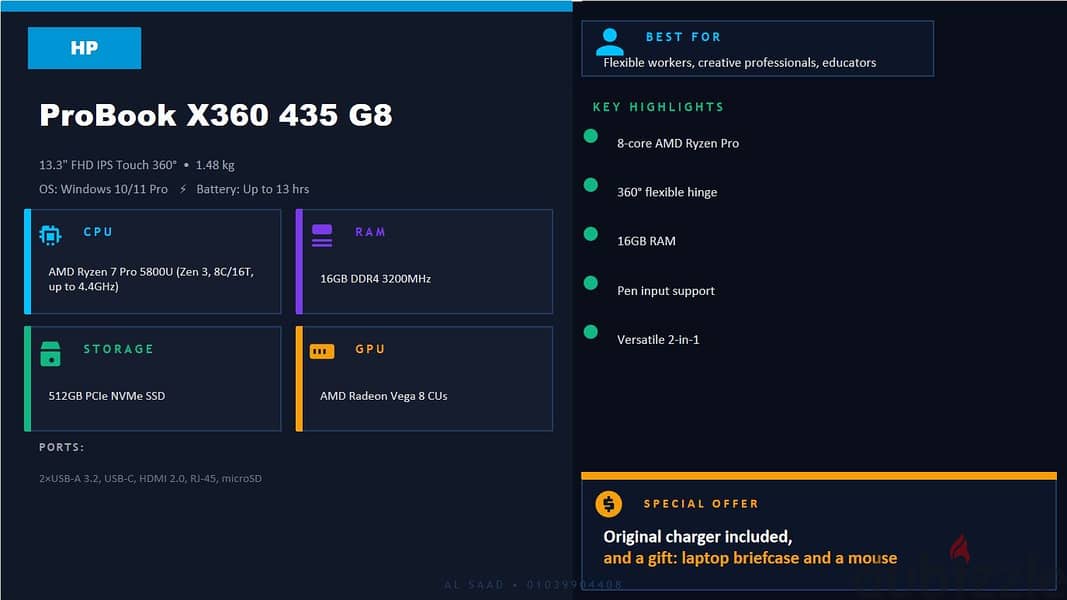Click green bullet beside 8-core AMD Ryzen Pro
The image size is (1067, 600).
coord(591,136)
